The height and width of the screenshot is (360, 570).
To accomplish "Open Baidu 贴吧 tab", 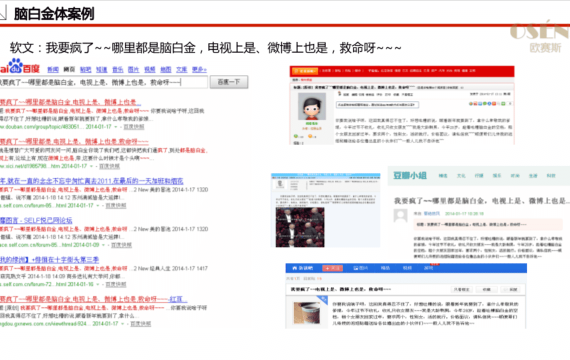I will tap(85, 69).
